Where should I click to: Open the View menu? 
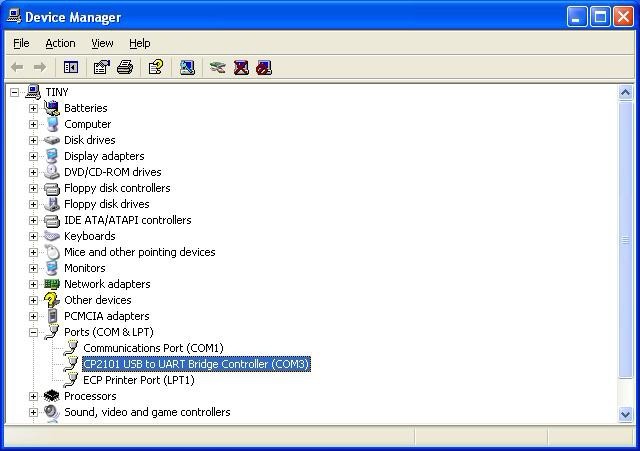(x=102, y=43)
